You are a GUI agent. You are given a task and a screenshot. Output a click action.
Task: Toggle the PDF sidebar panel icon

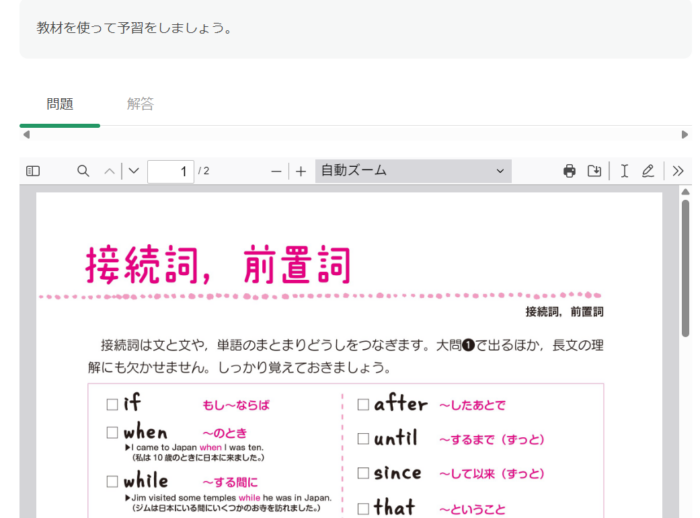(x=33, y=171)
